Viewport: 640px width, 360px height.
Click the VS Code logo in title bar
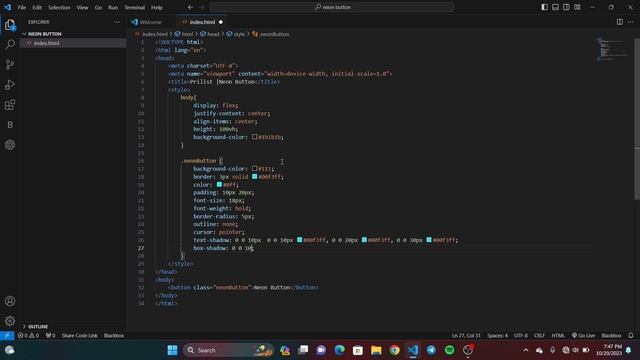[x=7, y=7]
